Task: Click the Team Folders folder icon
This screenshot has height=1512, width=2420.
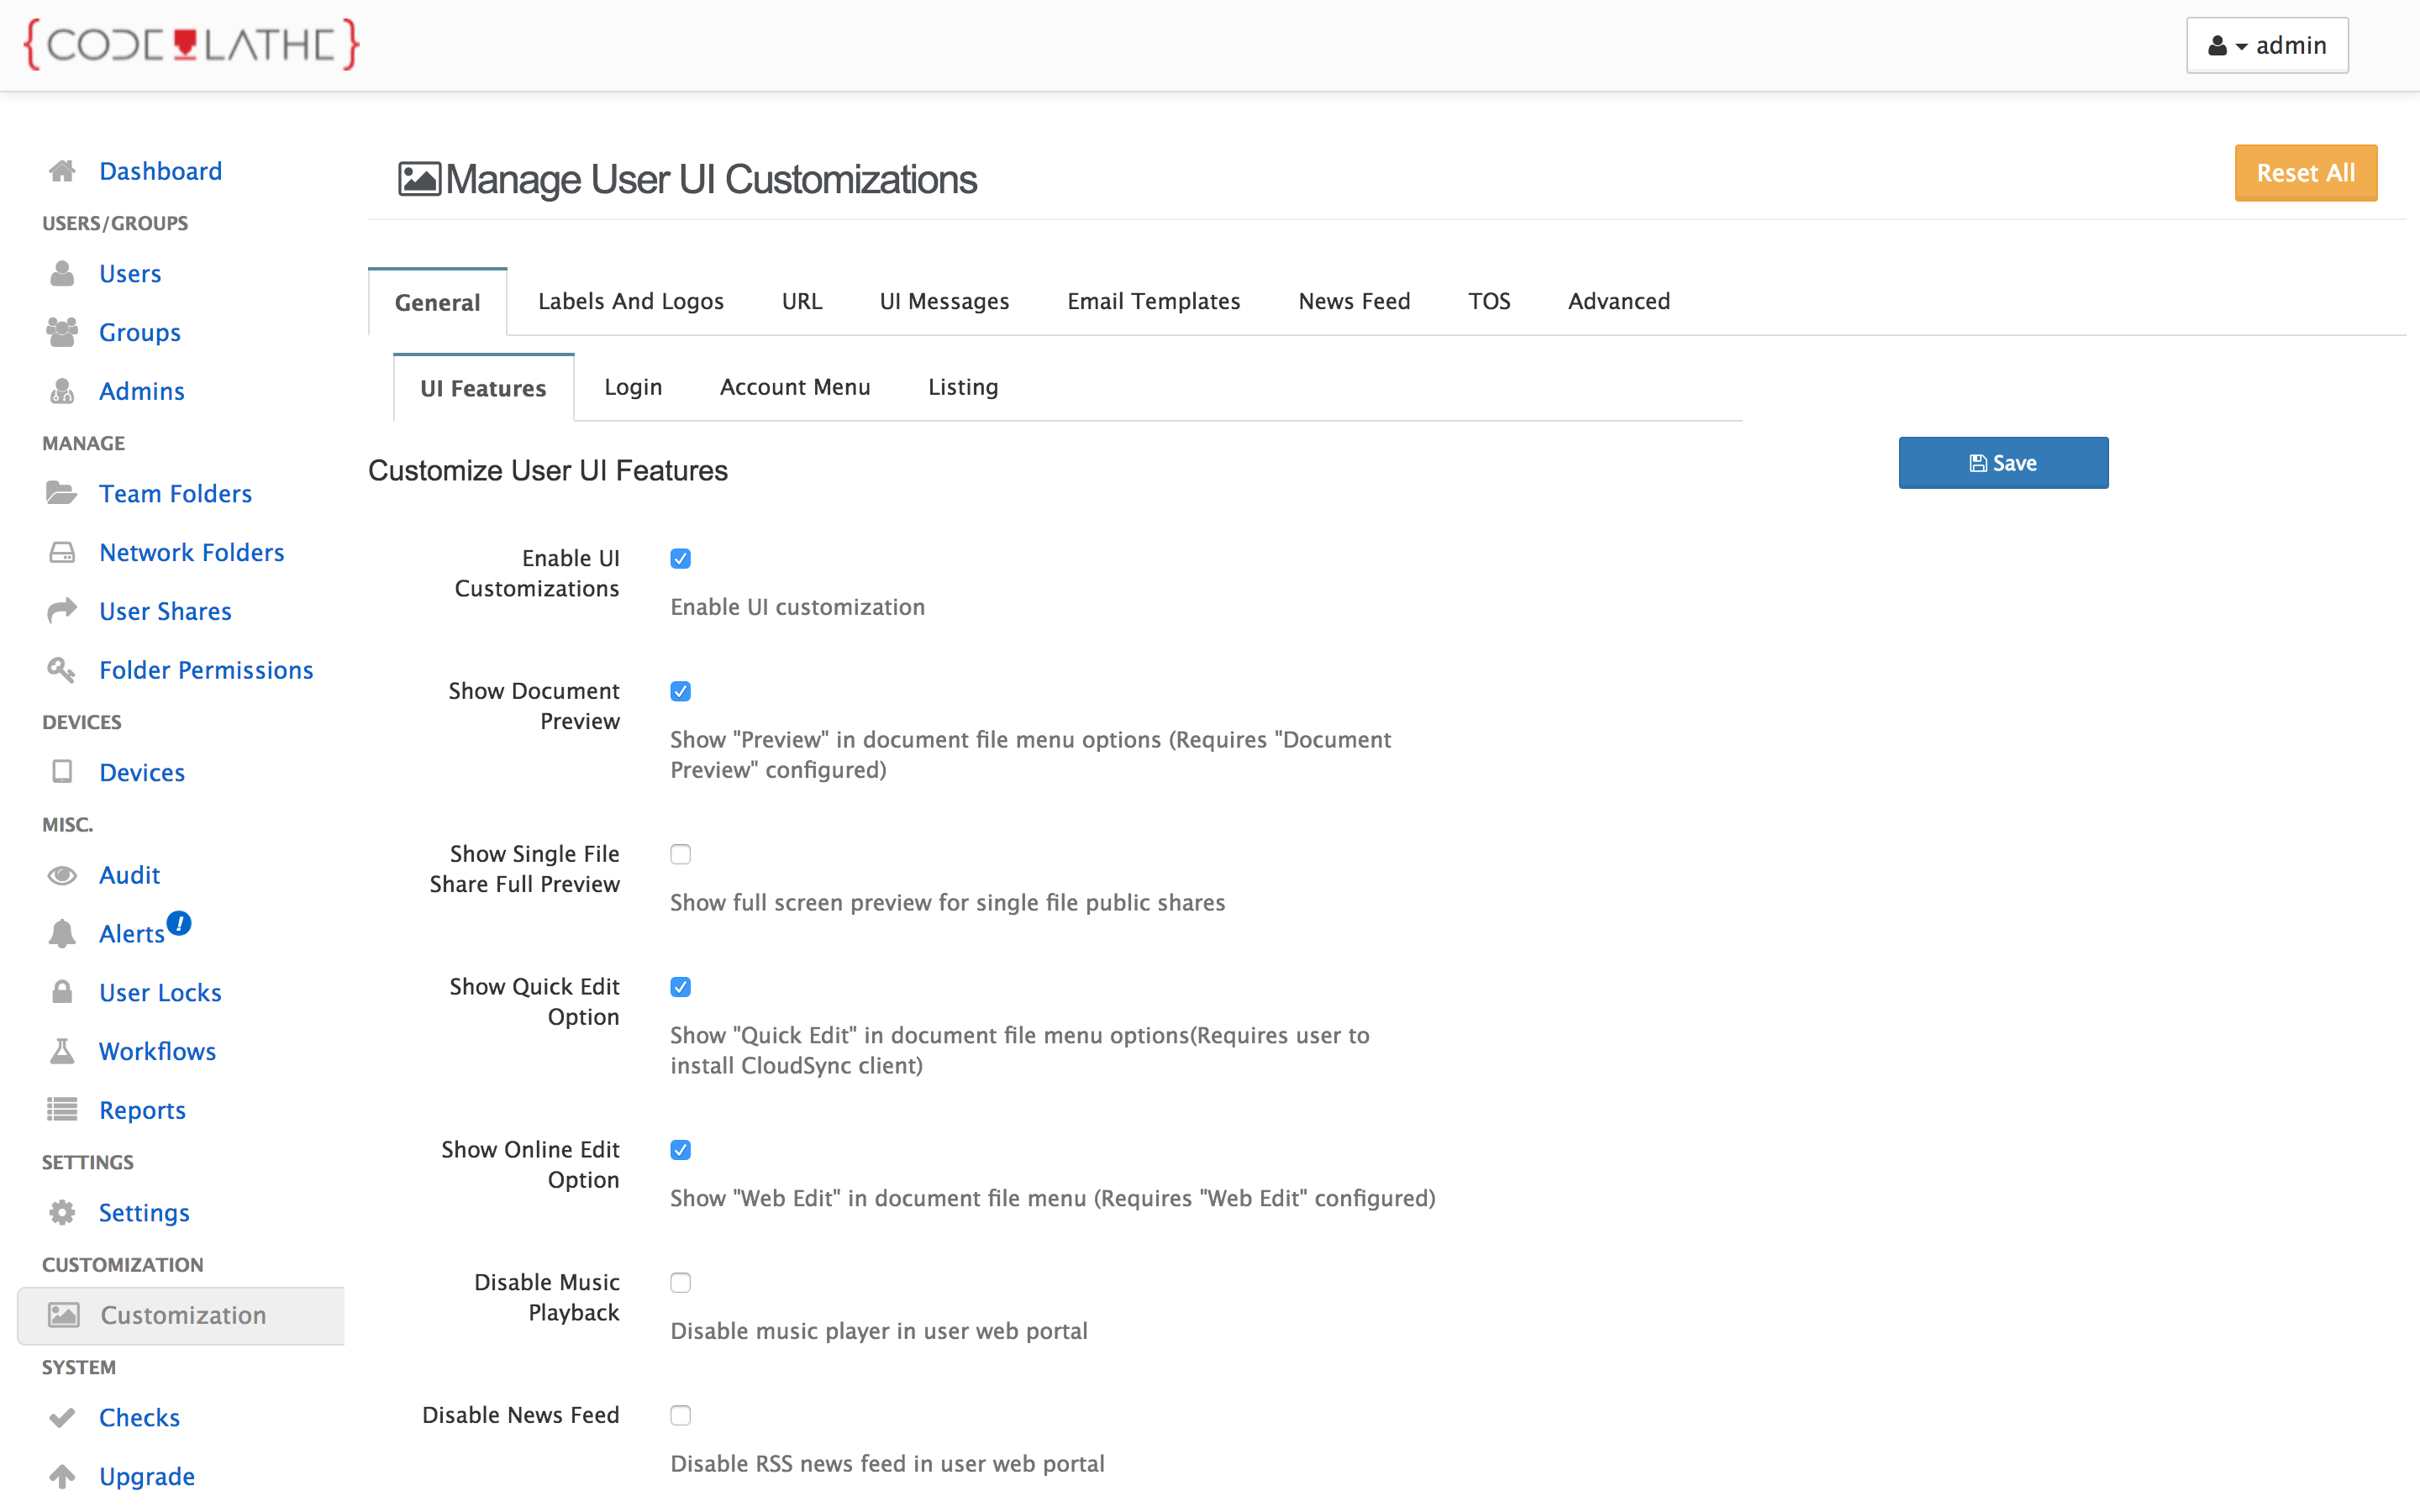Action: pyautogui.click(x=62, y=493)
